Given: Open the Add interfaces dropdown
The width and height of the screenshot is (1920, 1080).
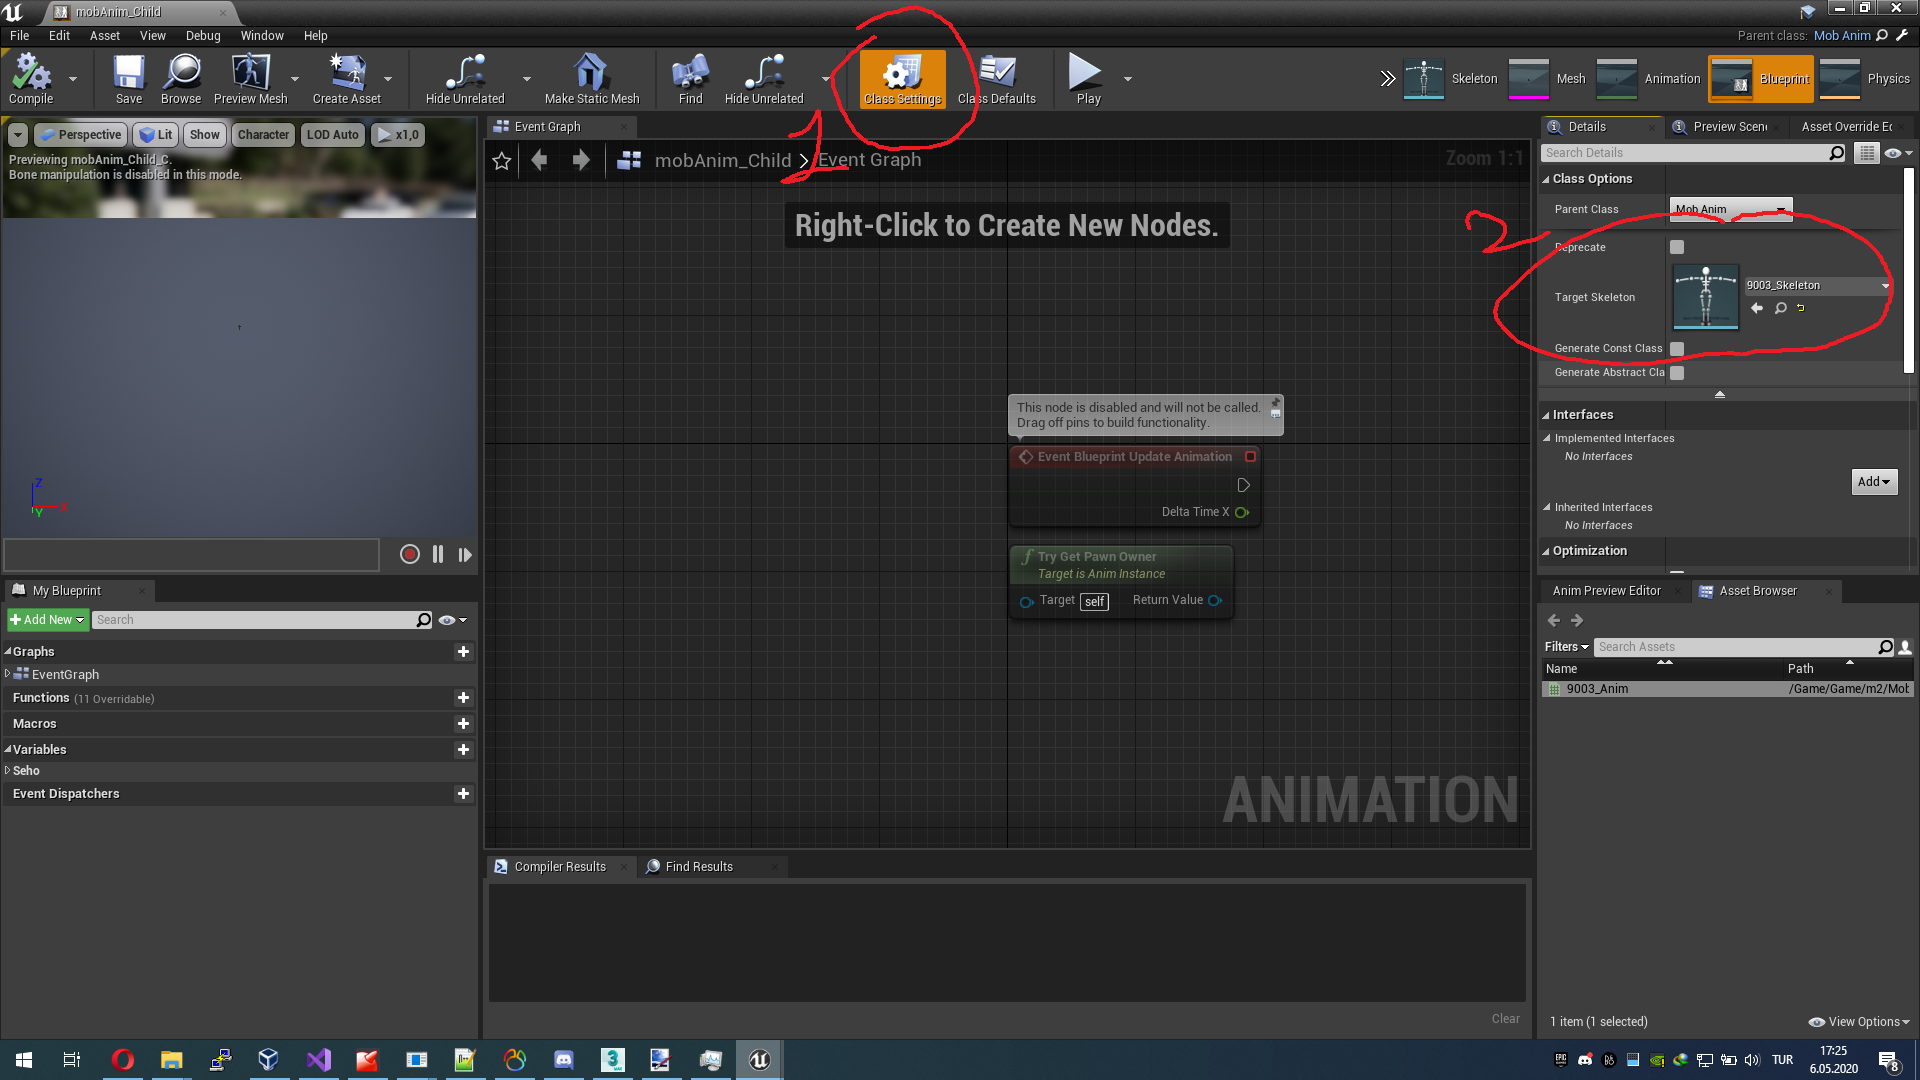Looking at the screenshot, I should pyautogui.click(x=1874, y=482).
